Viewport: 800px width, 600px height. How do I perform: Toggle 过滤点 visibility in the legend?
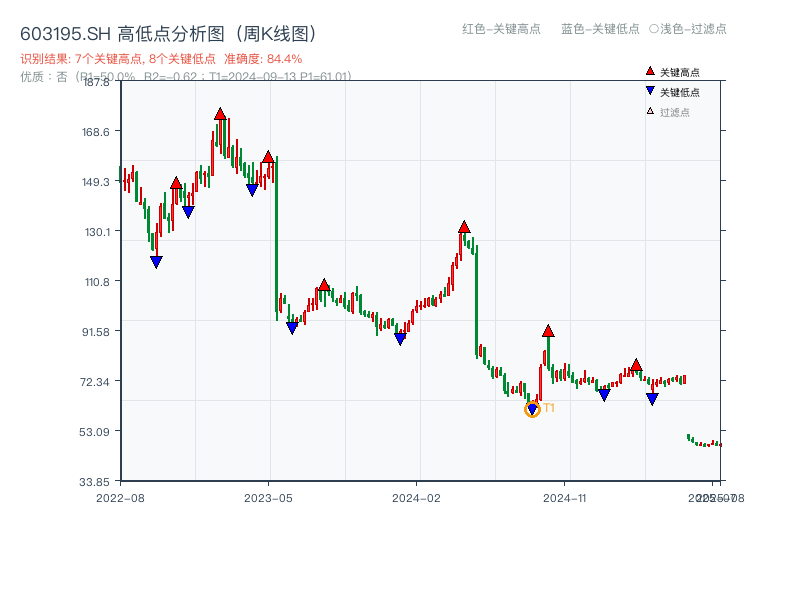(668, 111)
